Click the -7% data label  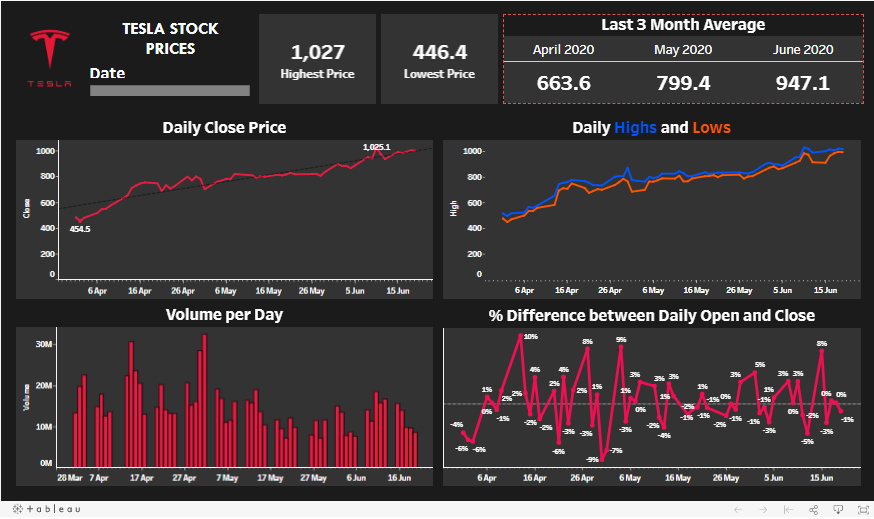tap(616, 450)
